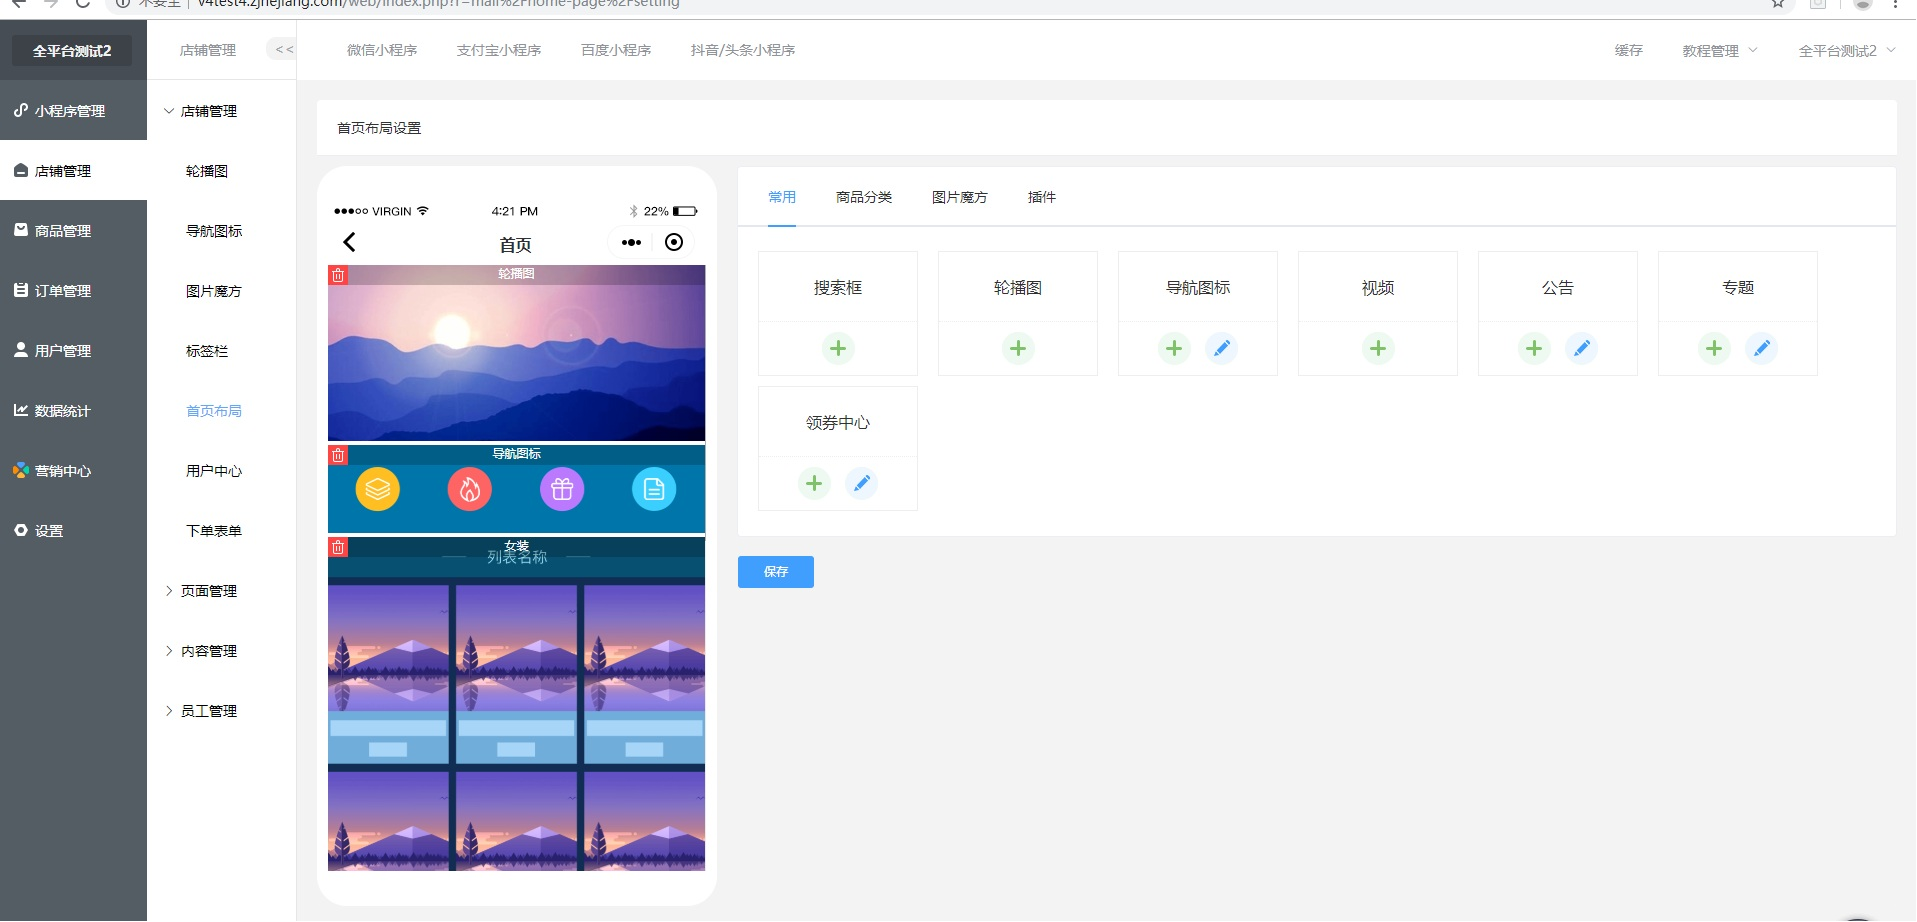
Task: Open 营销中心 in the dark sidebar
Action: [73, 470]
